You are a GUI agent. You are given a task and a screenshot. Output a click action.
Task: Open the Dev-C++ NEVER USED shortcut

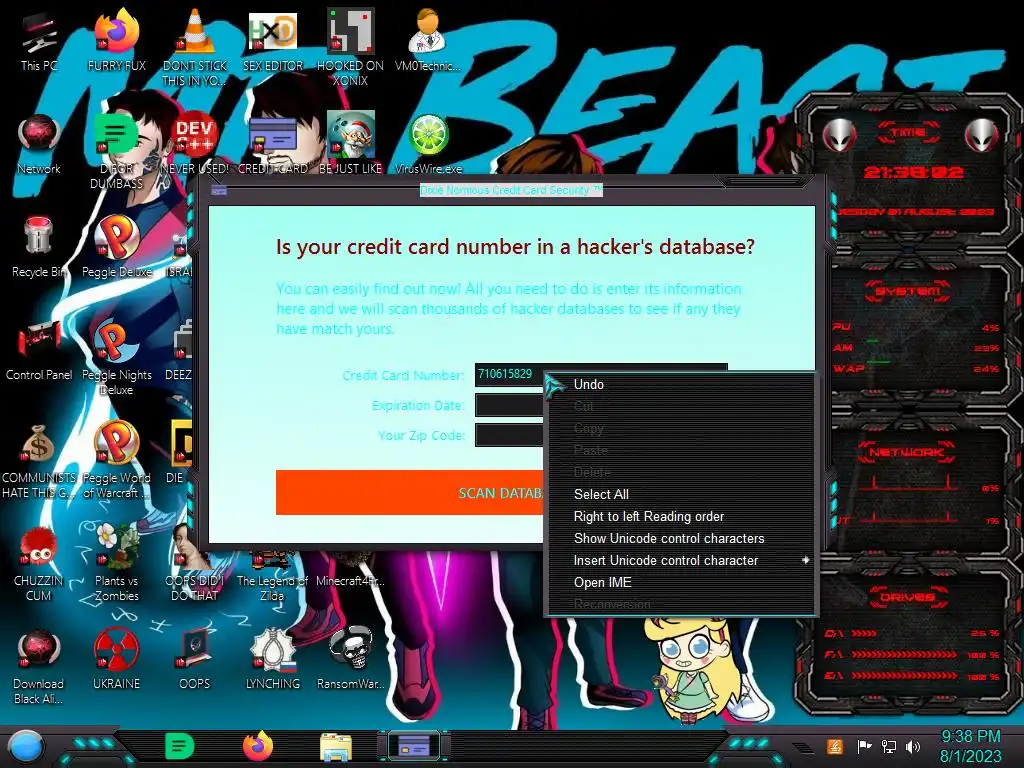(194, 144)
